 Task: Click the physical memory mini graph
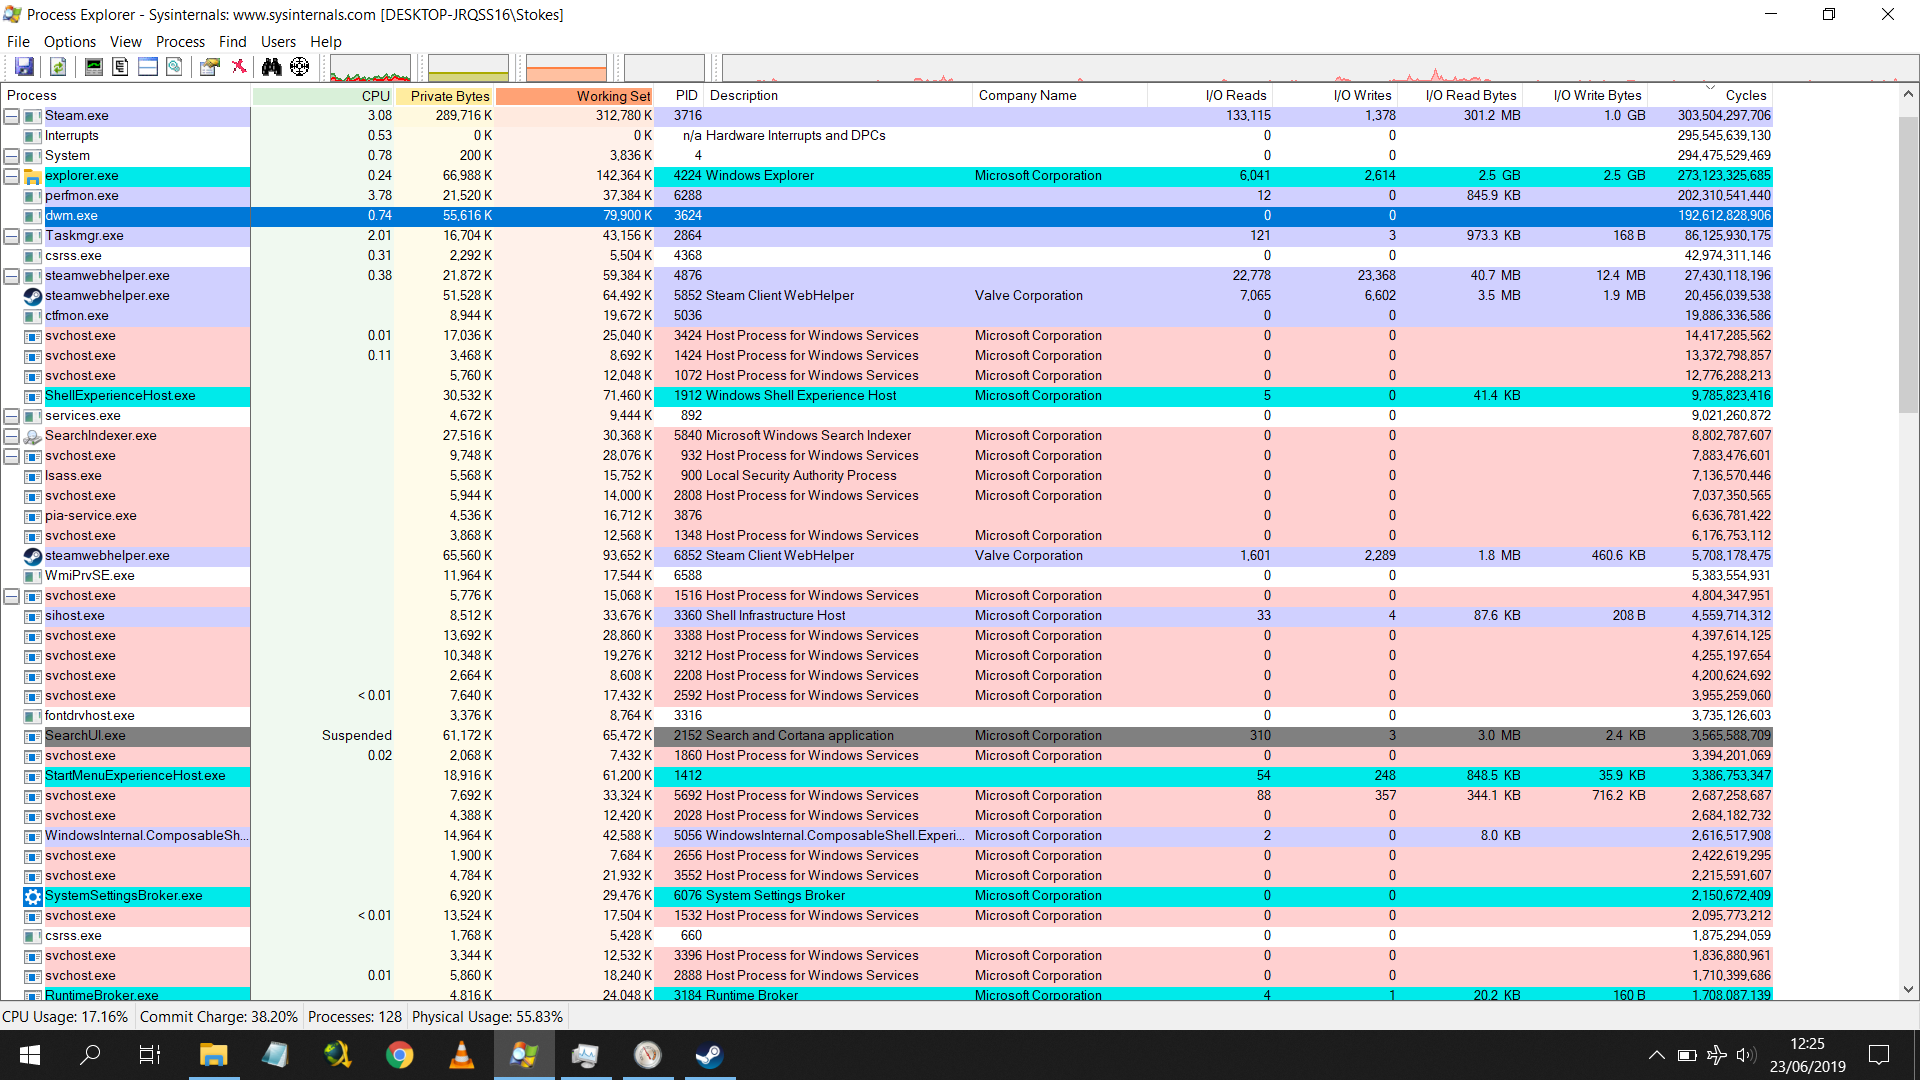pos(566,68)
